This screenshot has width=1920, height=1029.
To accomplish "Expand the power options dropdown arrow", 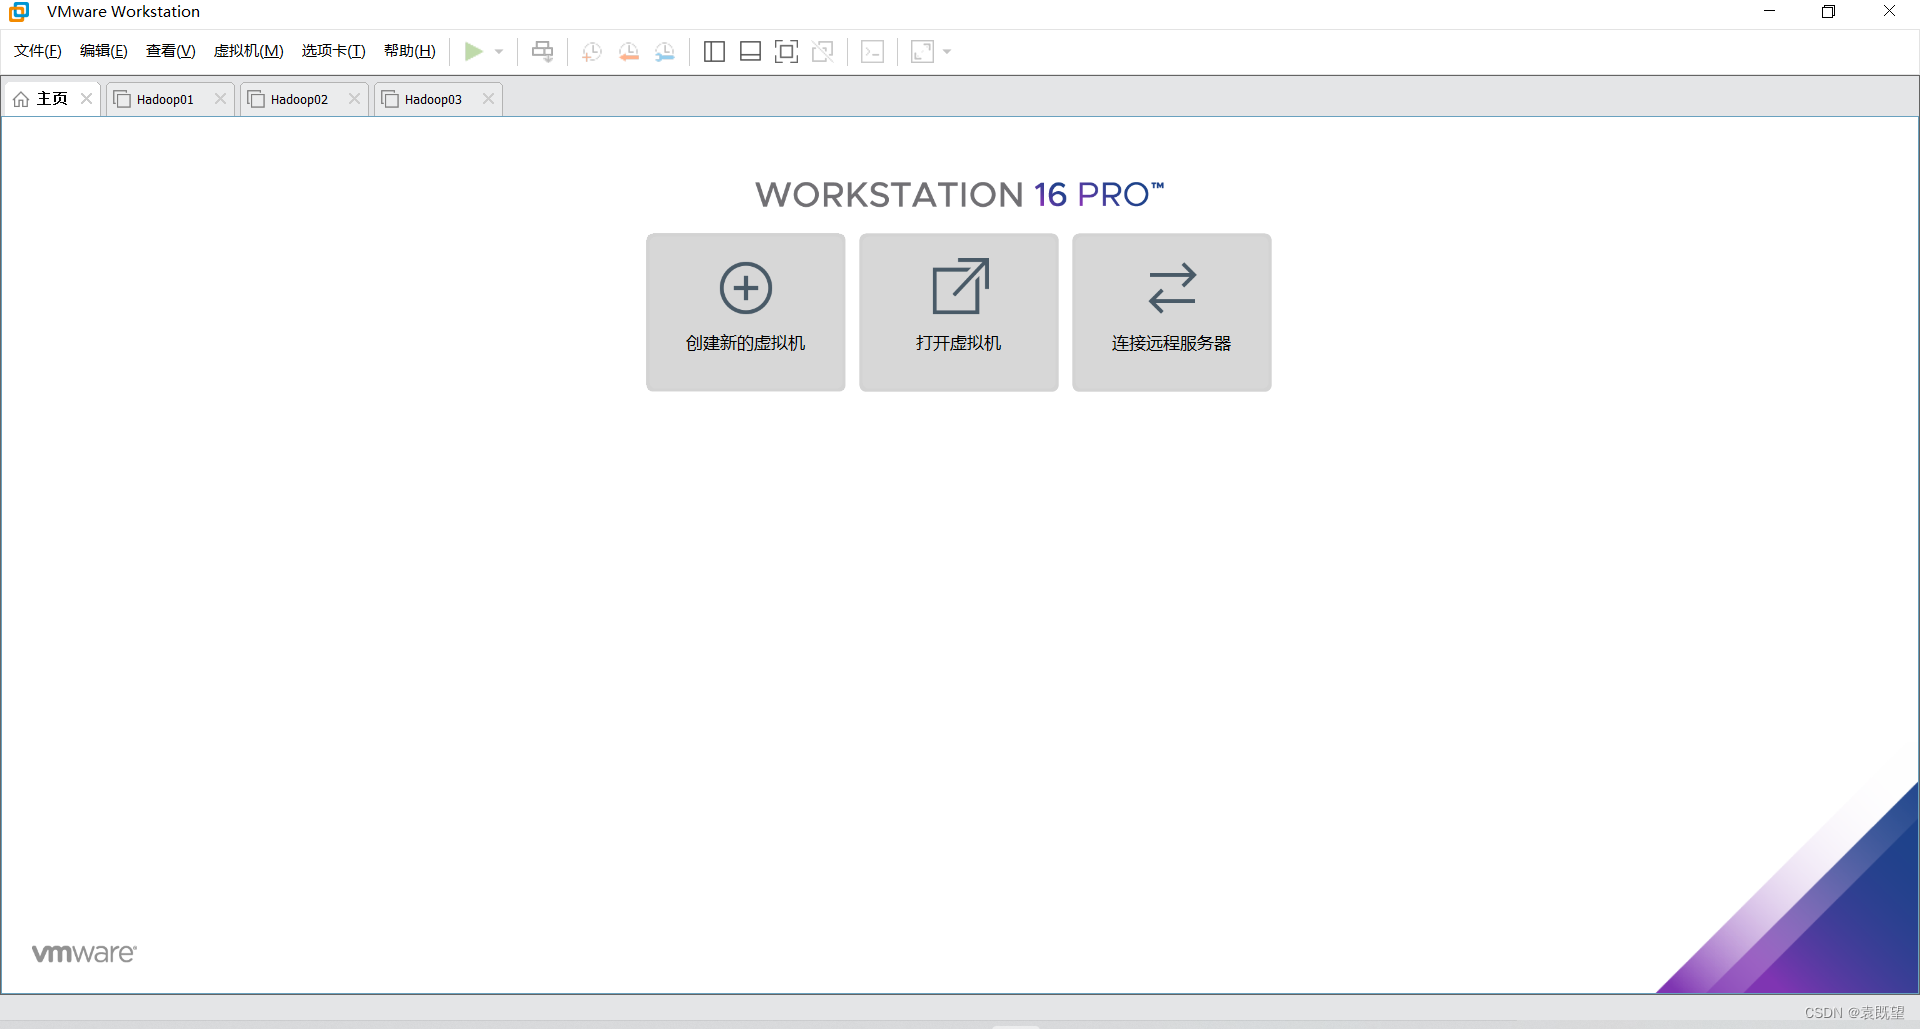I will 499,51.
